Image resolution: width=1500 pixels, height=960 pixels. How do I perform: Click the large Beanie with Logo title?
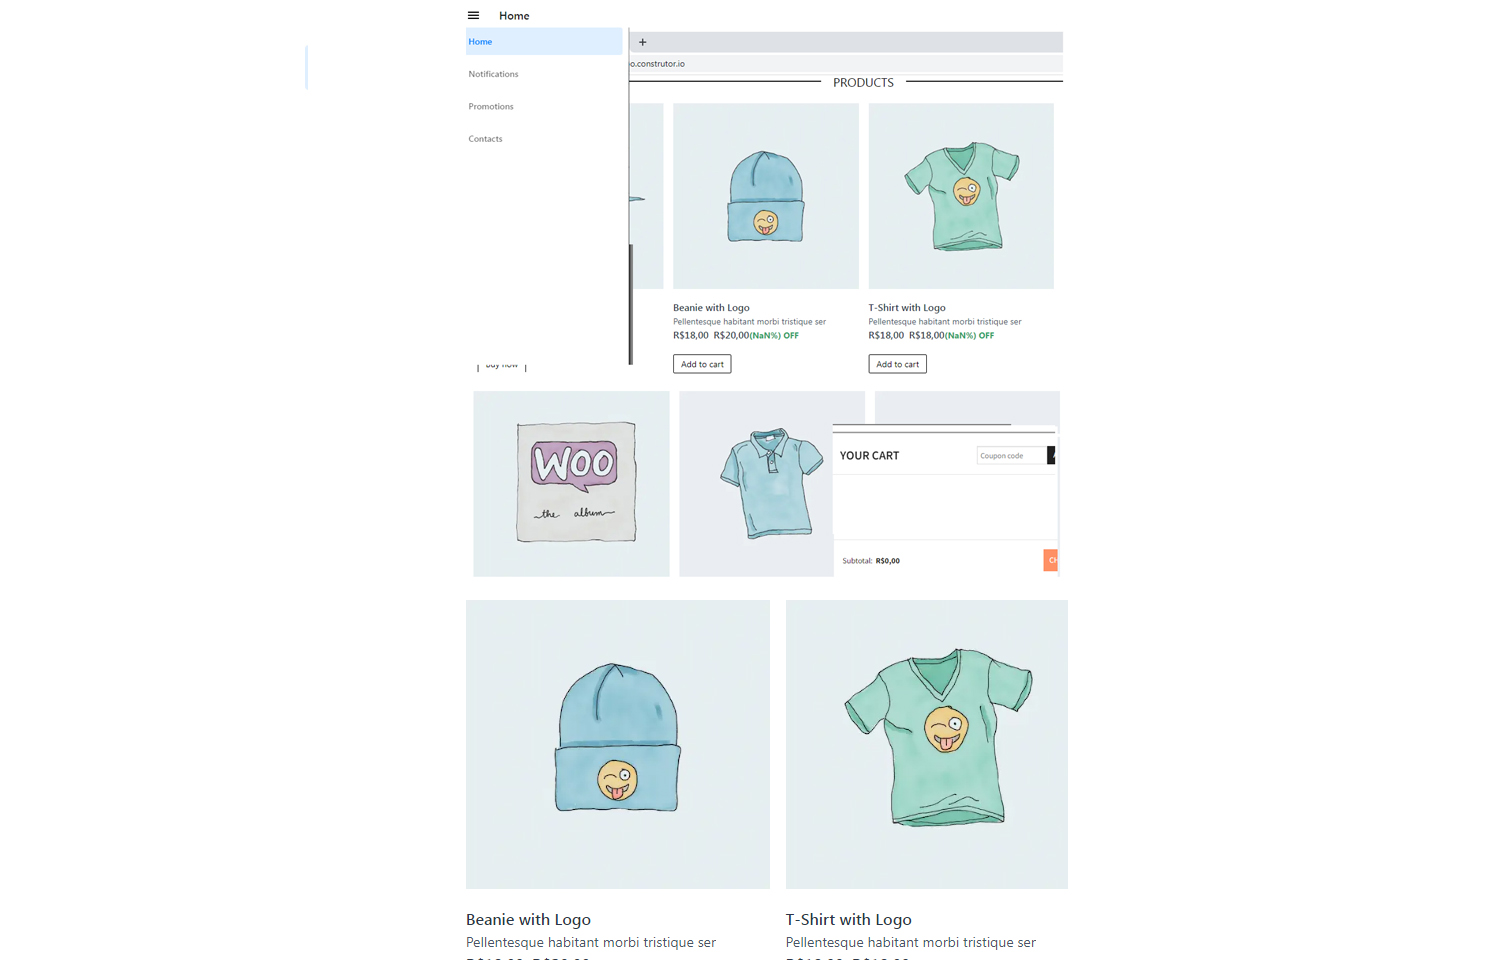(528, 920)
